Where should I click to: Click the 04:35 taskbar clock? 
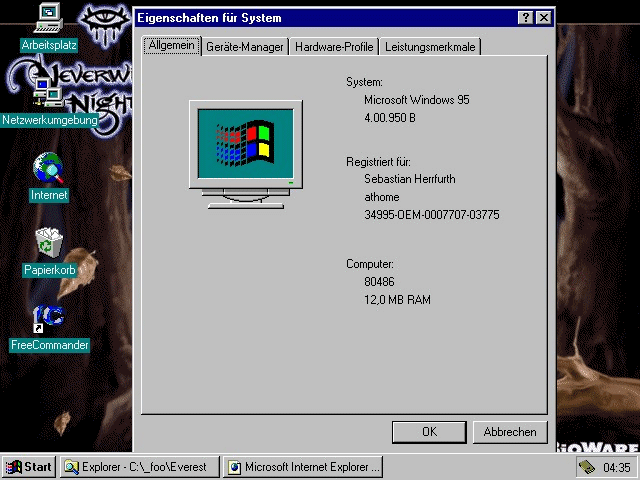(x=617, y=467)
